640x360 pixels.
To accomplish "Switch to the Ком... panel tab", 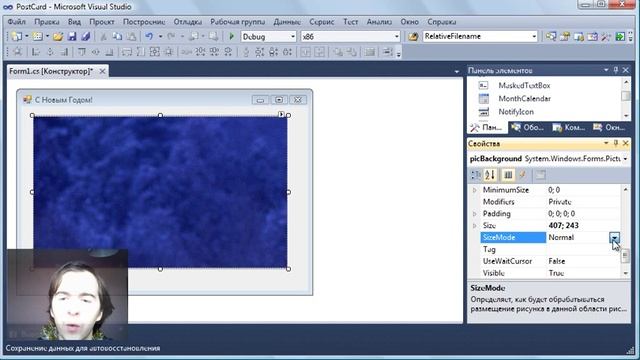I will point(569,128).
